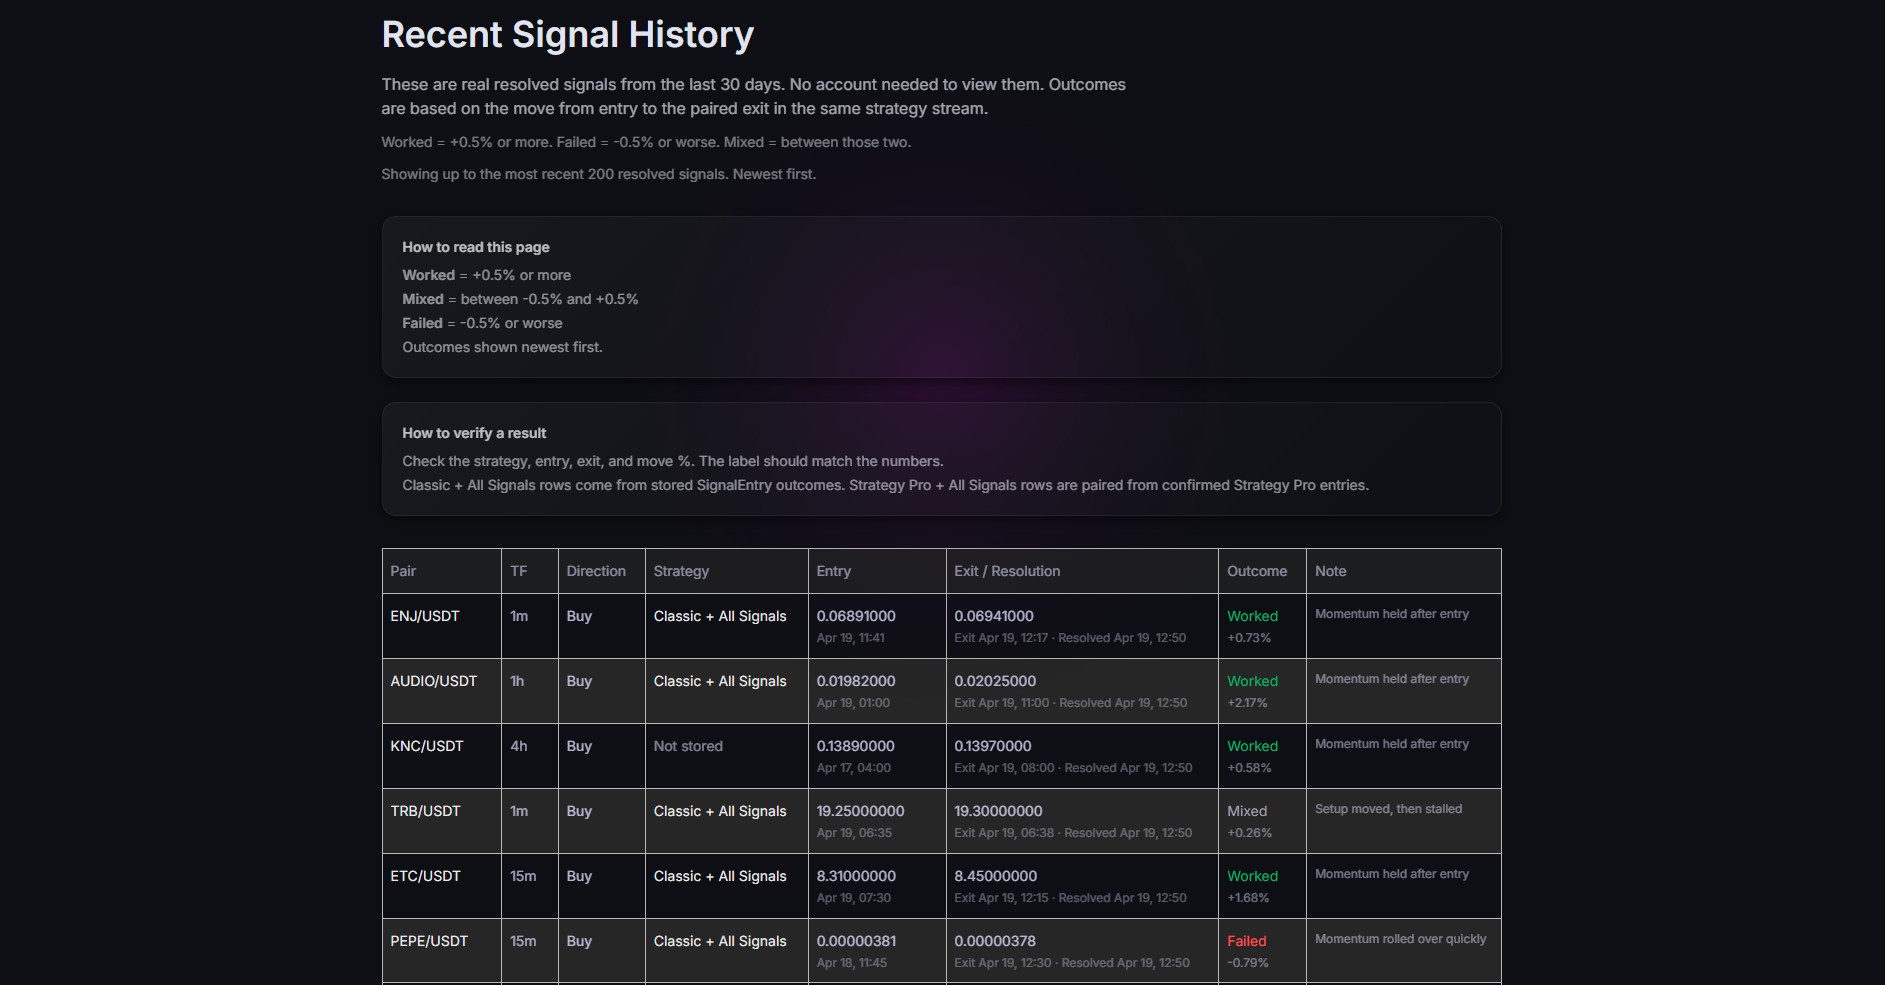Viewport: 1885px width, 985px height.
Task: Click exit price 0.00000378
Action: [x=995, y=941]
